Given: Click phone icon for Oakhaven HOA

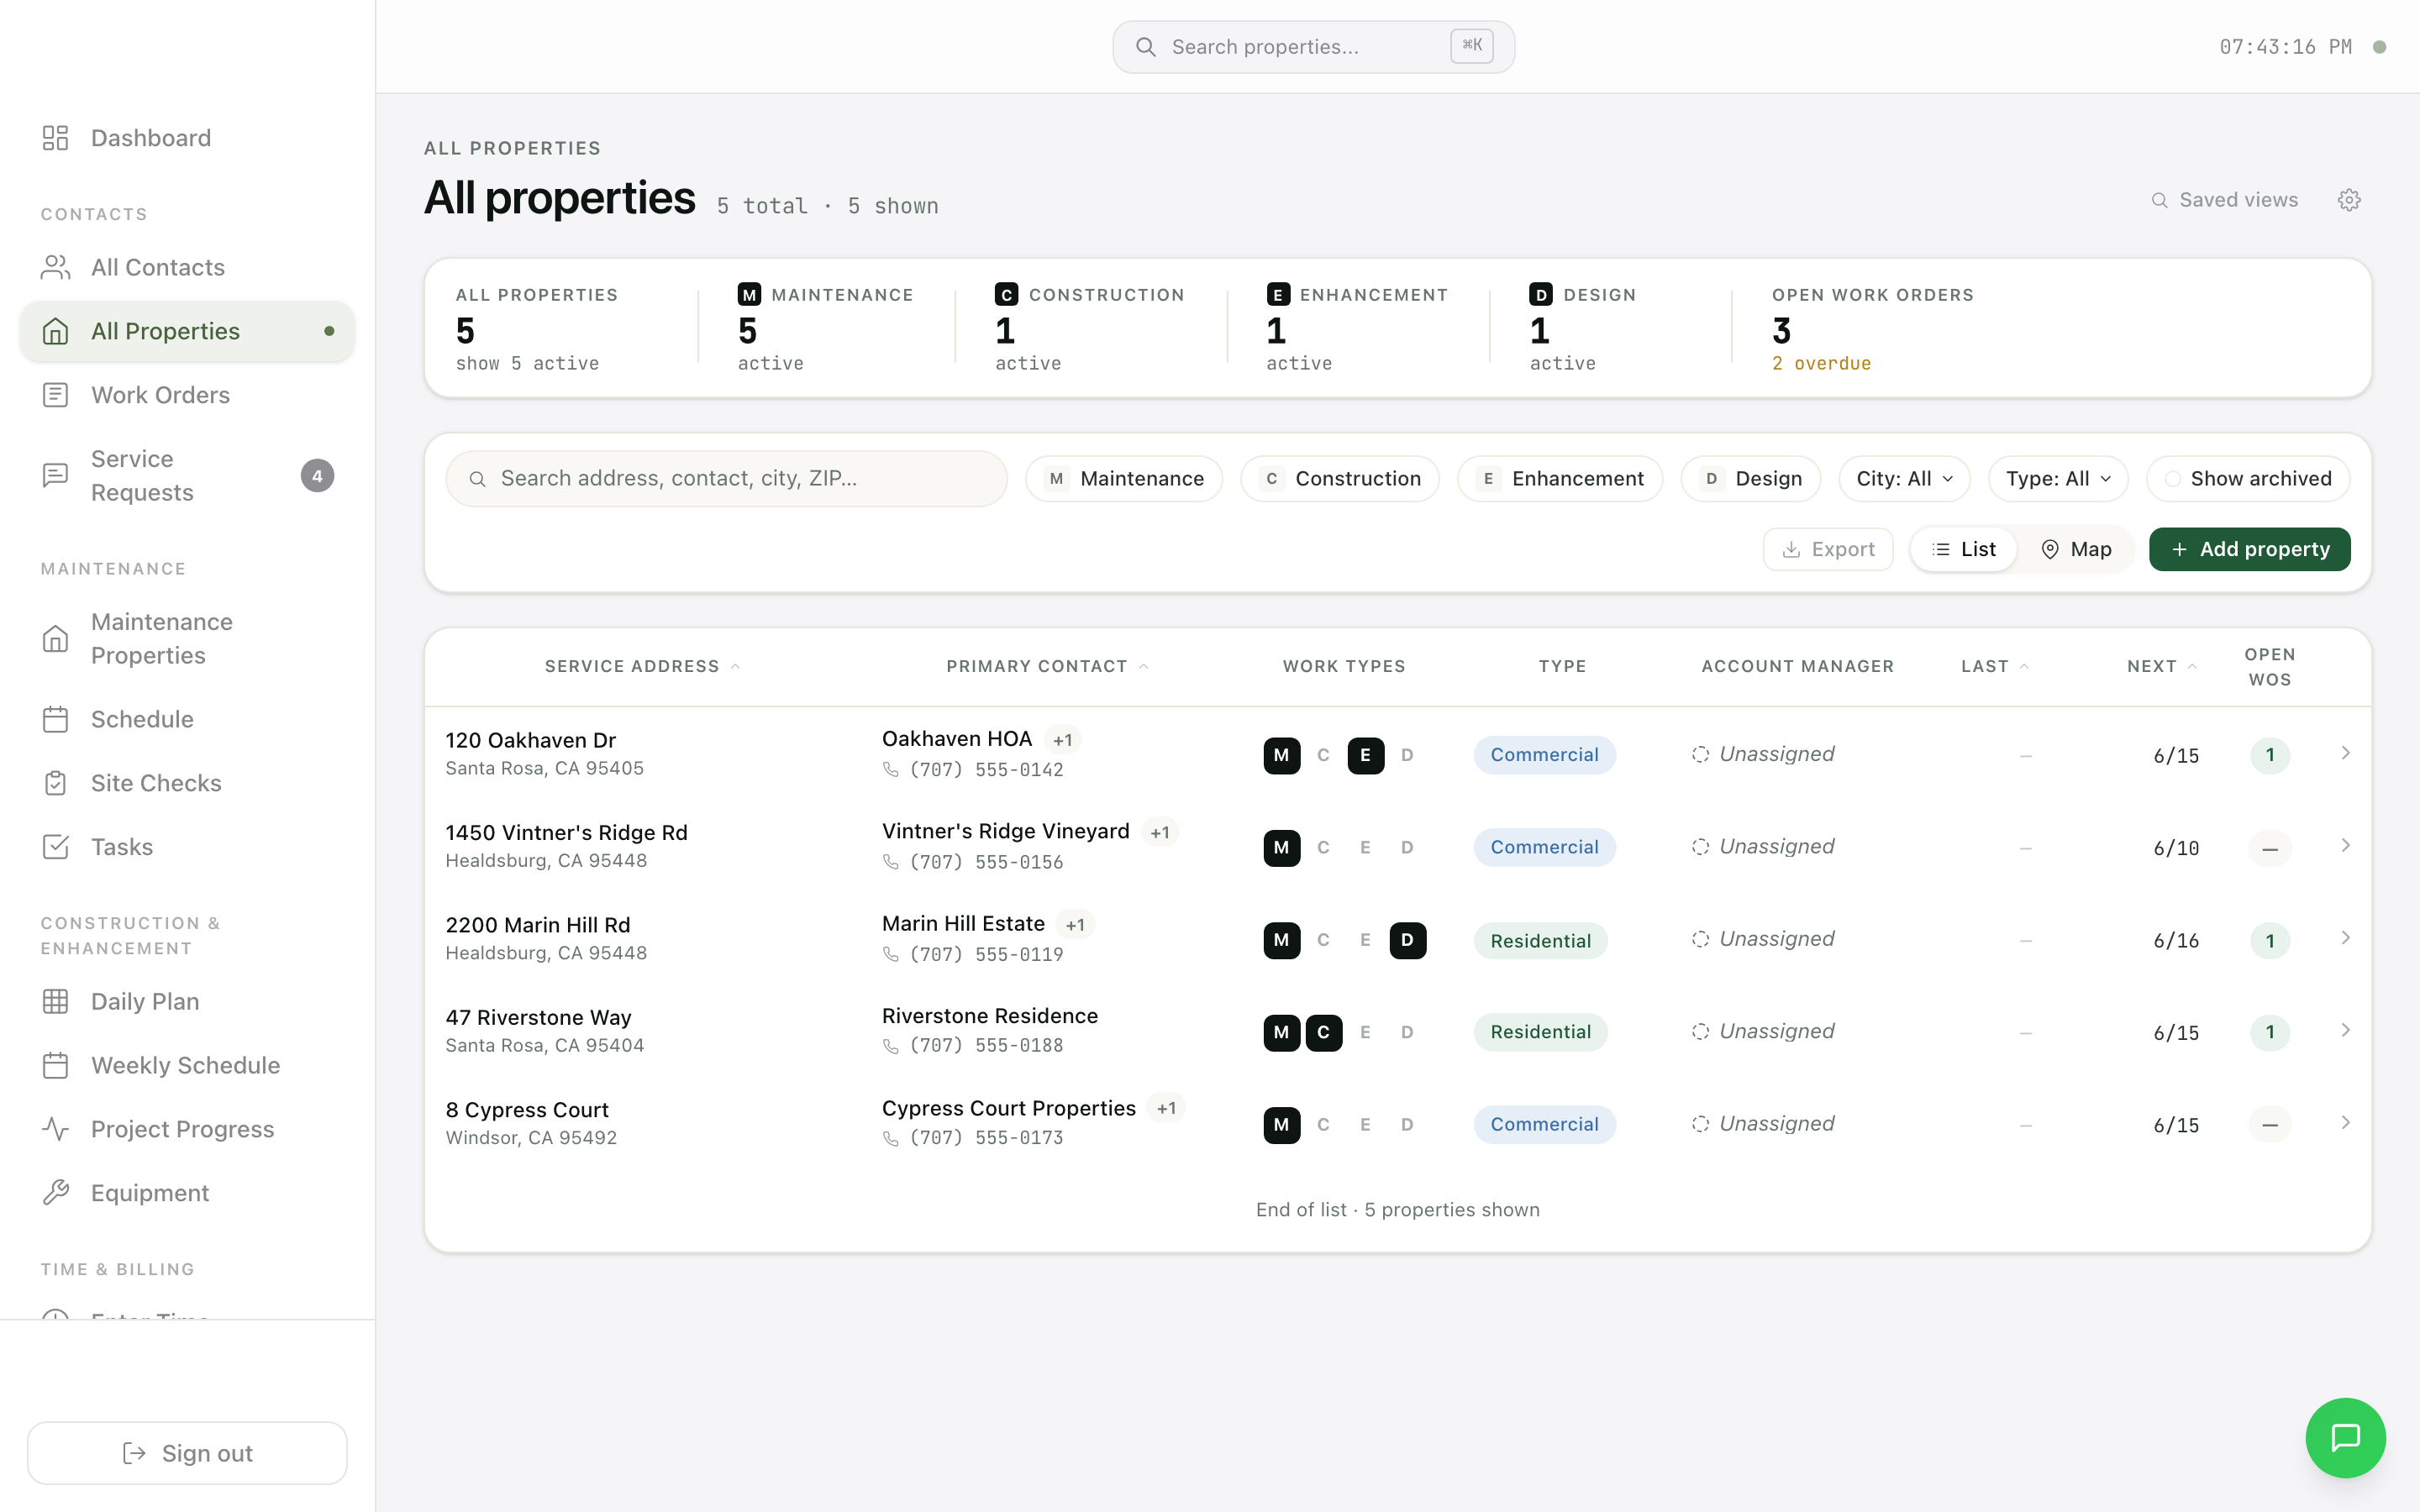Looking at the screenshot, I should click(x=890, y=770).
